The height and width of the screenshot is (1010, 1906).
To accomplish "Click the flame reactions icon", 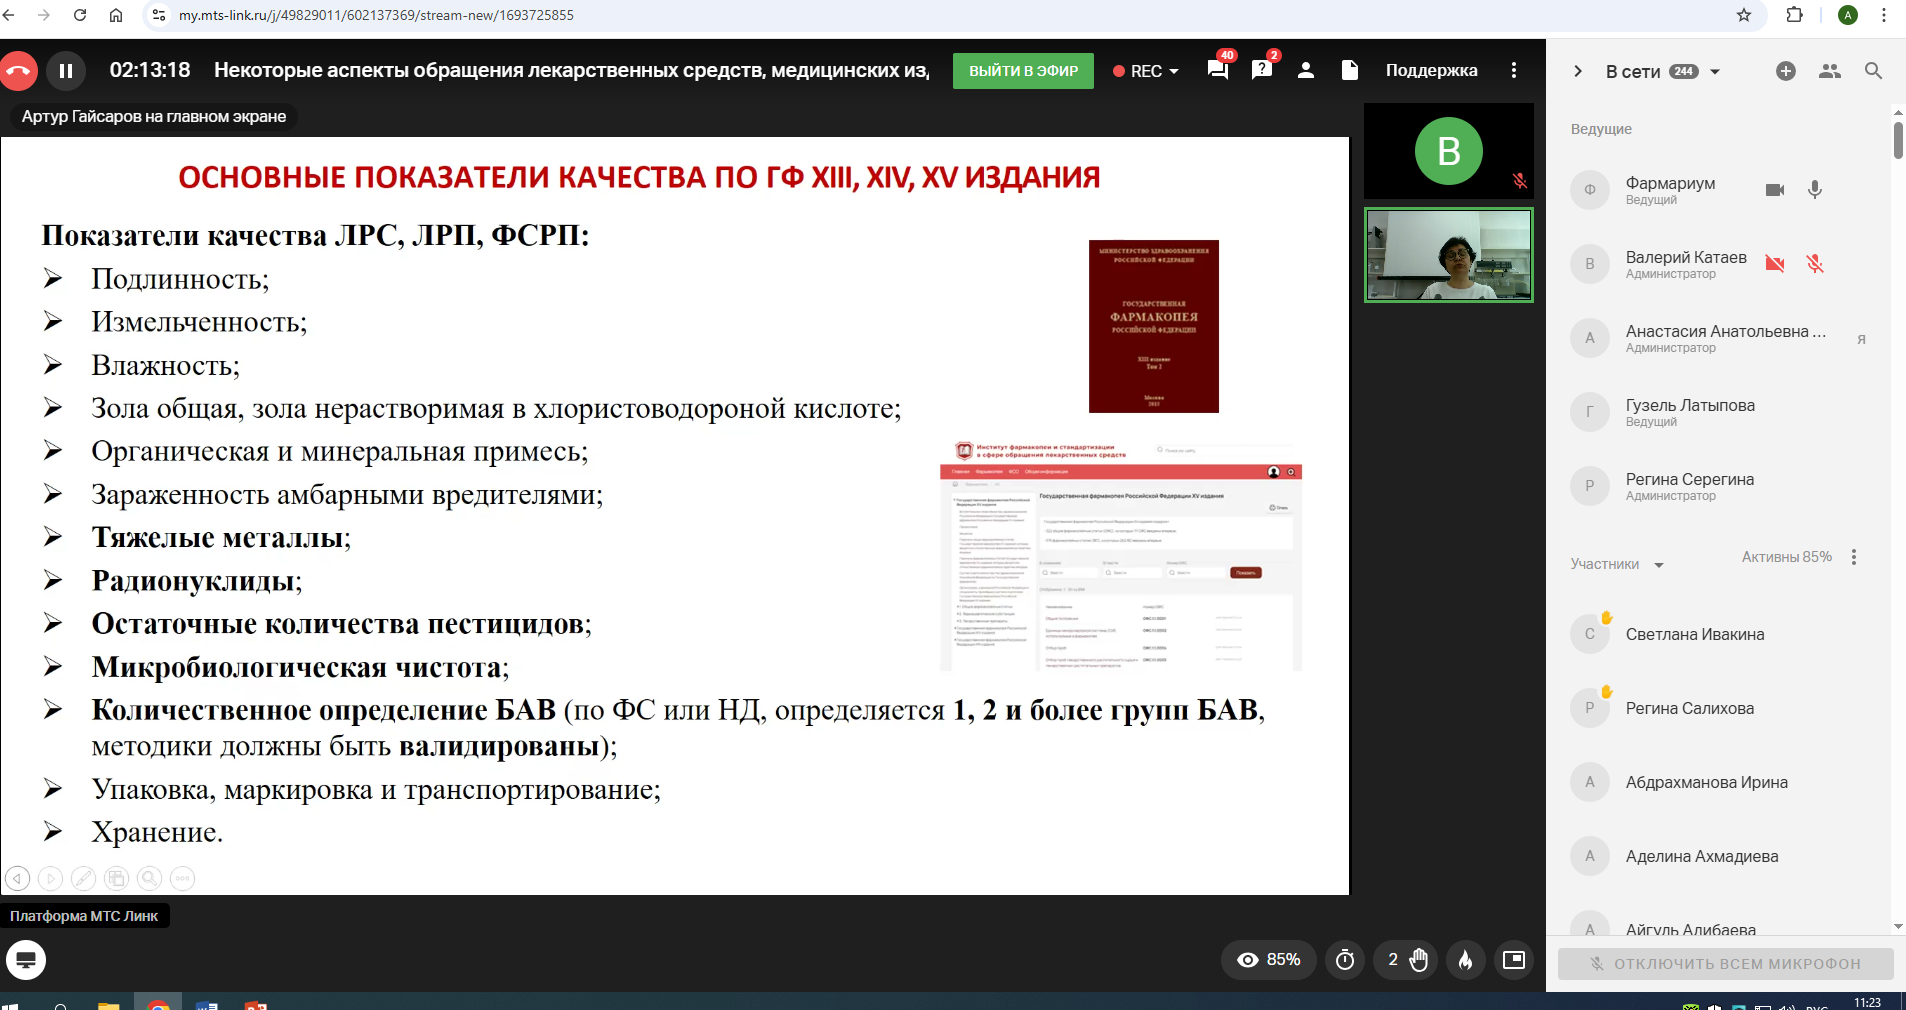I will coord(1465,960).
